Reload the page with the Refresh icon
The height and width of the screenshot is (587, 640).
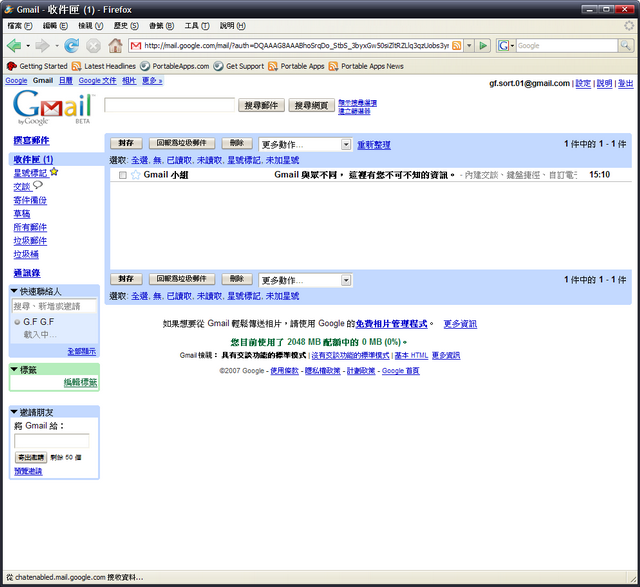pyautogui.click(x=72, y=45)
